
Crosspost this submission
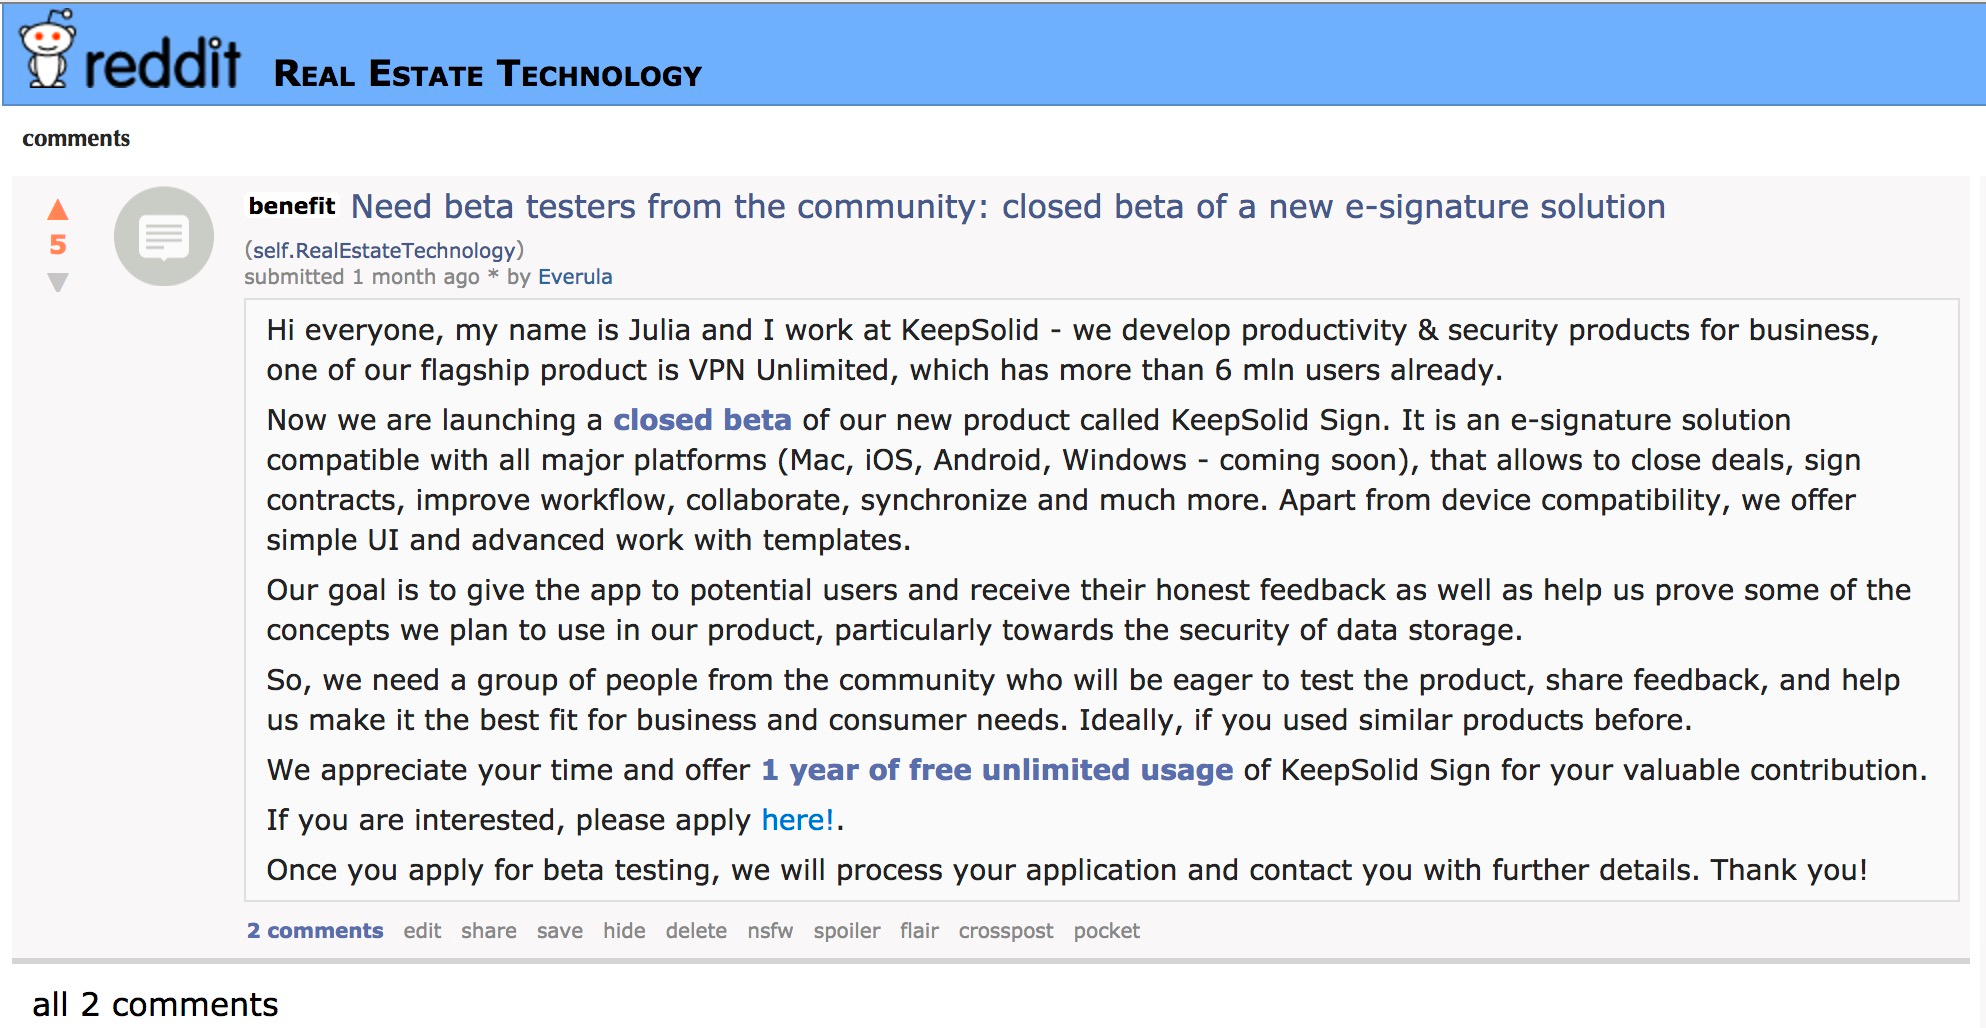1005,930
